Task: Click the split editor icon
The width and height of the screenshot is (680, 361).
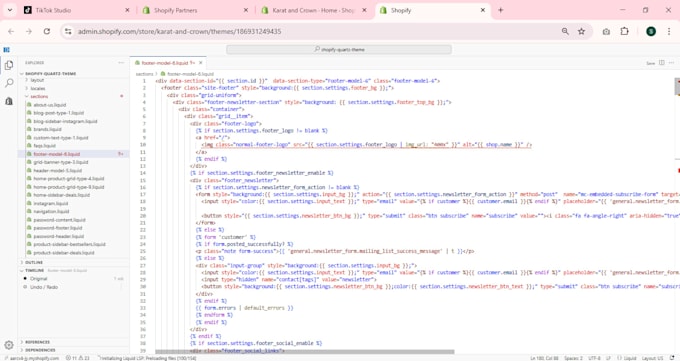Action: pos(662,63)
